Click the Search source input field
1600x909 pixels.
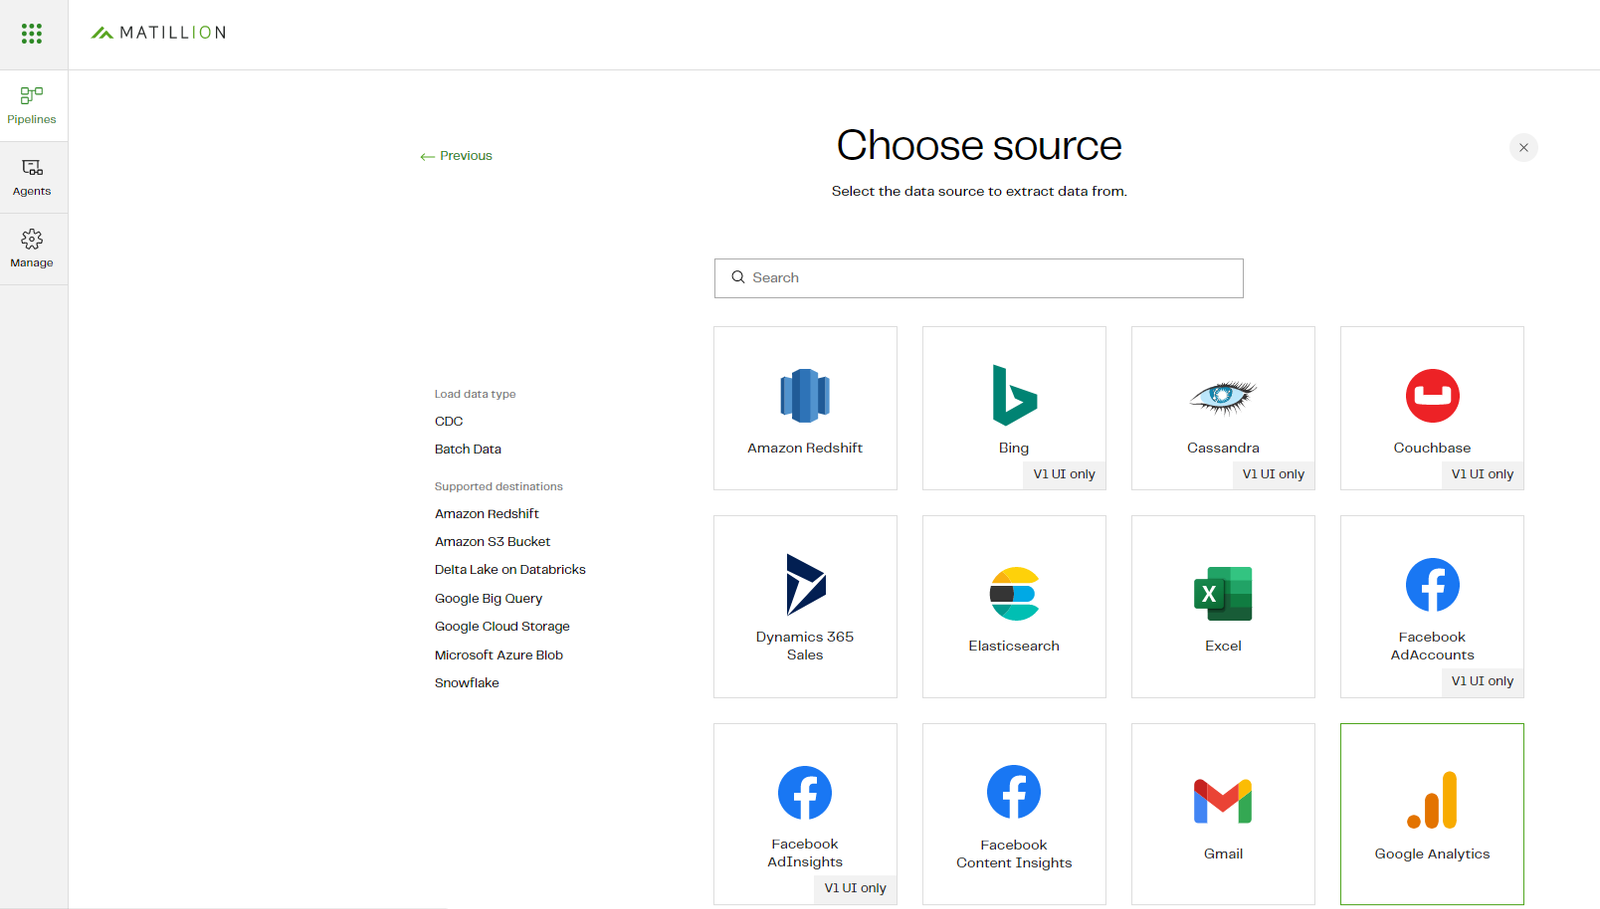978,278
